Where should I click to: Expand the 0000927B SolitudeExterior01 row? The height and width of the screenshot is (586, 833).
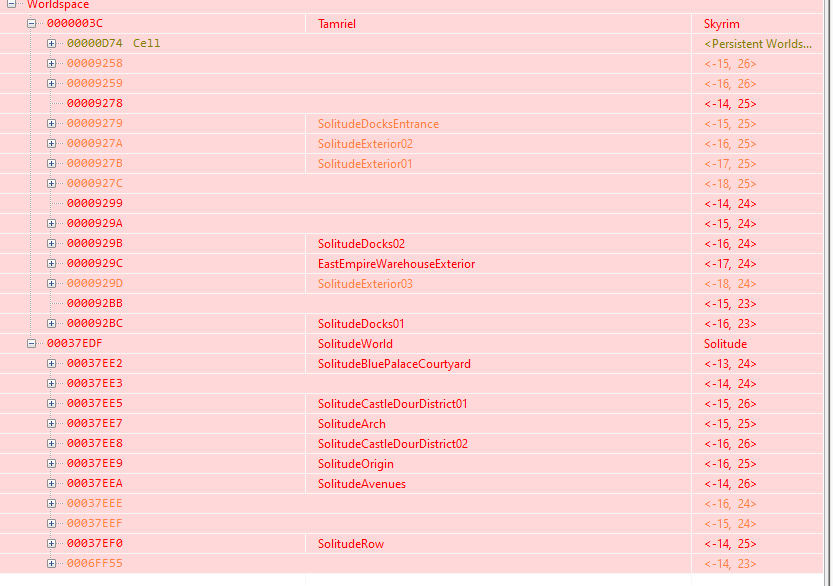[x=52, y=164]
